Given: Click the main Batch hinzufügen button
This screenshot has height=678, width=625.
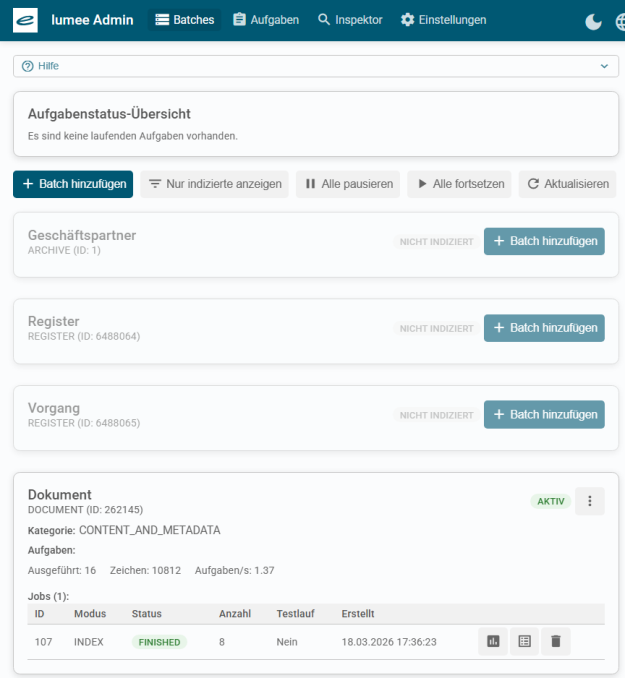Looking at the screenshot, I should (x=73, y=184).
